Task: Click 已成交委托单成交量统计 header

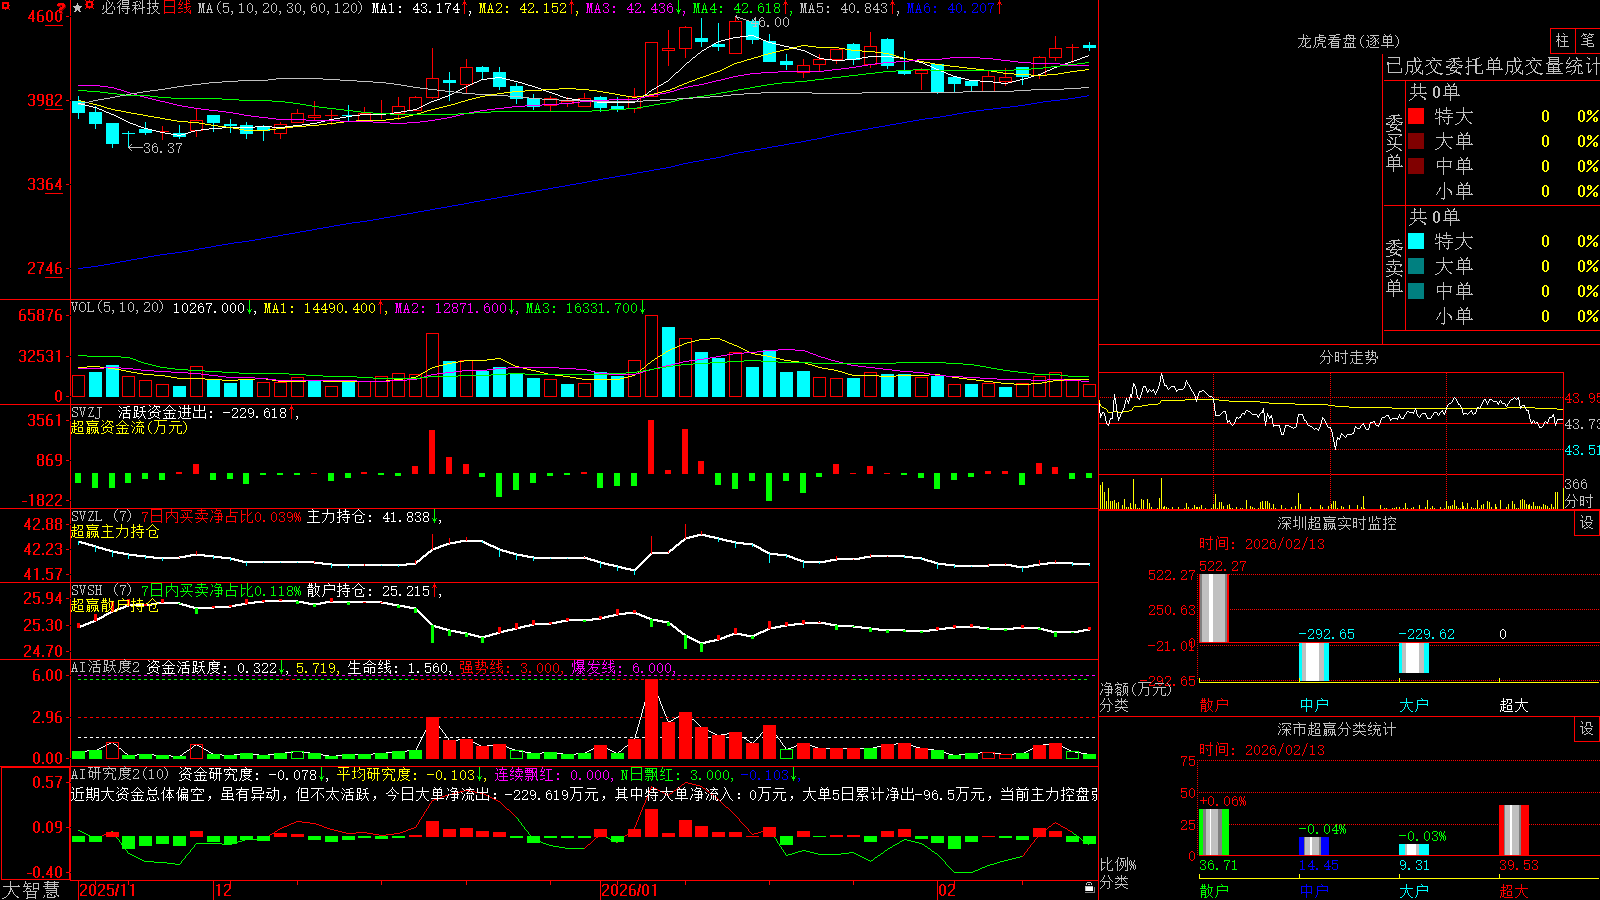Action: coord(1492,66)
